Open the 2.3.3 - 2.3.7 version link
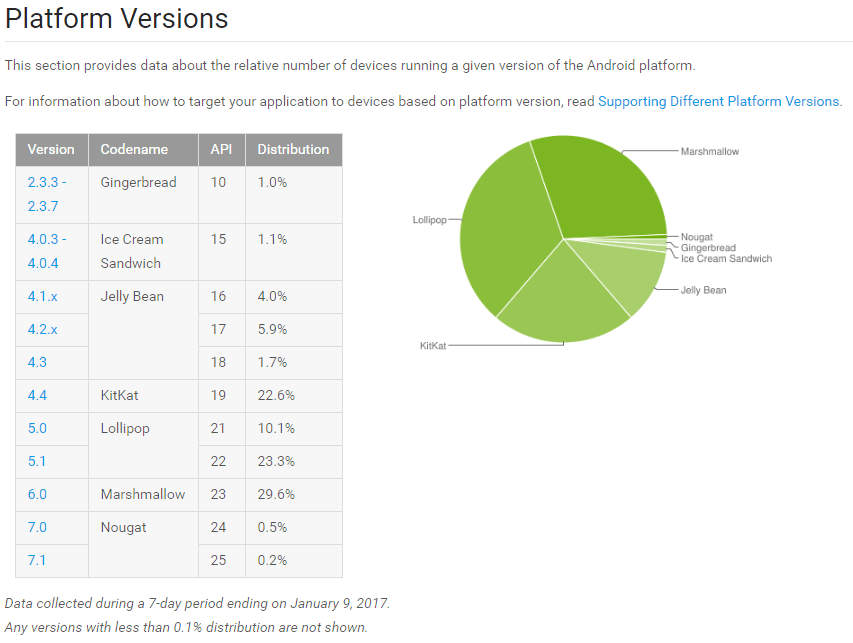The width and height of the screenshot is (853, 643). tap(47, 194)
